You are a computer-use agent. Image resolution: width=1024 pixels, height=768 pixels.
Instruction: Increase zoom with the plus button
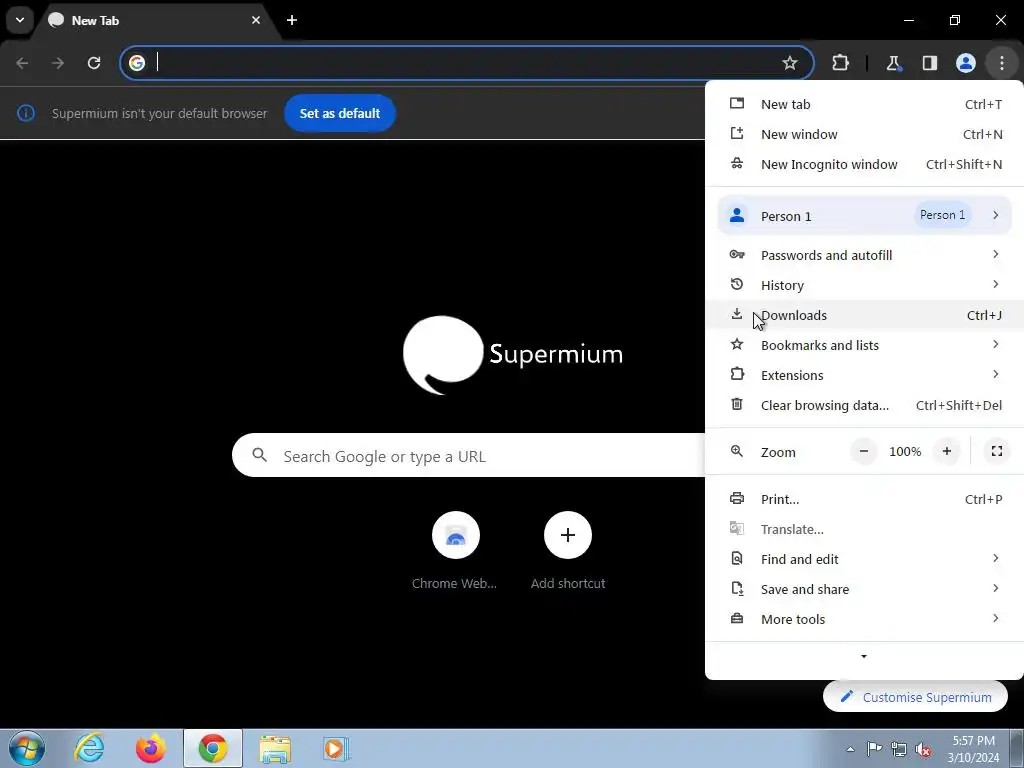tap(946, 451)
